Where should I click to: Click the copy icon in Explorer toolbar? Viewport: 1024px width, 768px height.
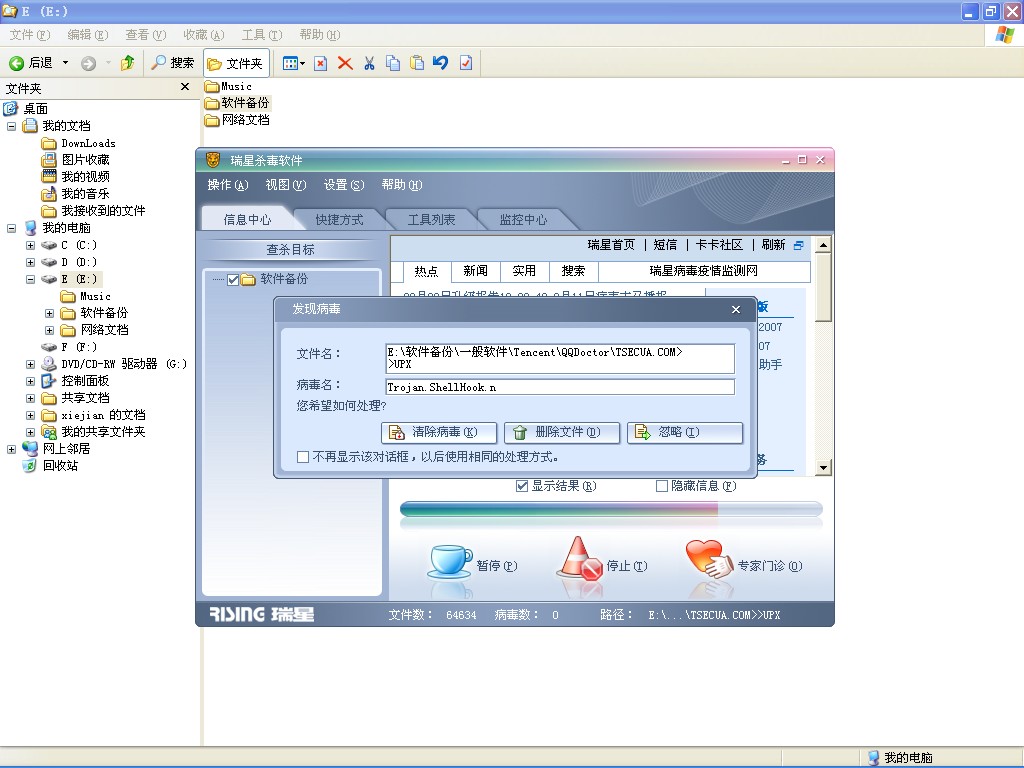pyautogui.click(x=393, y=63)
